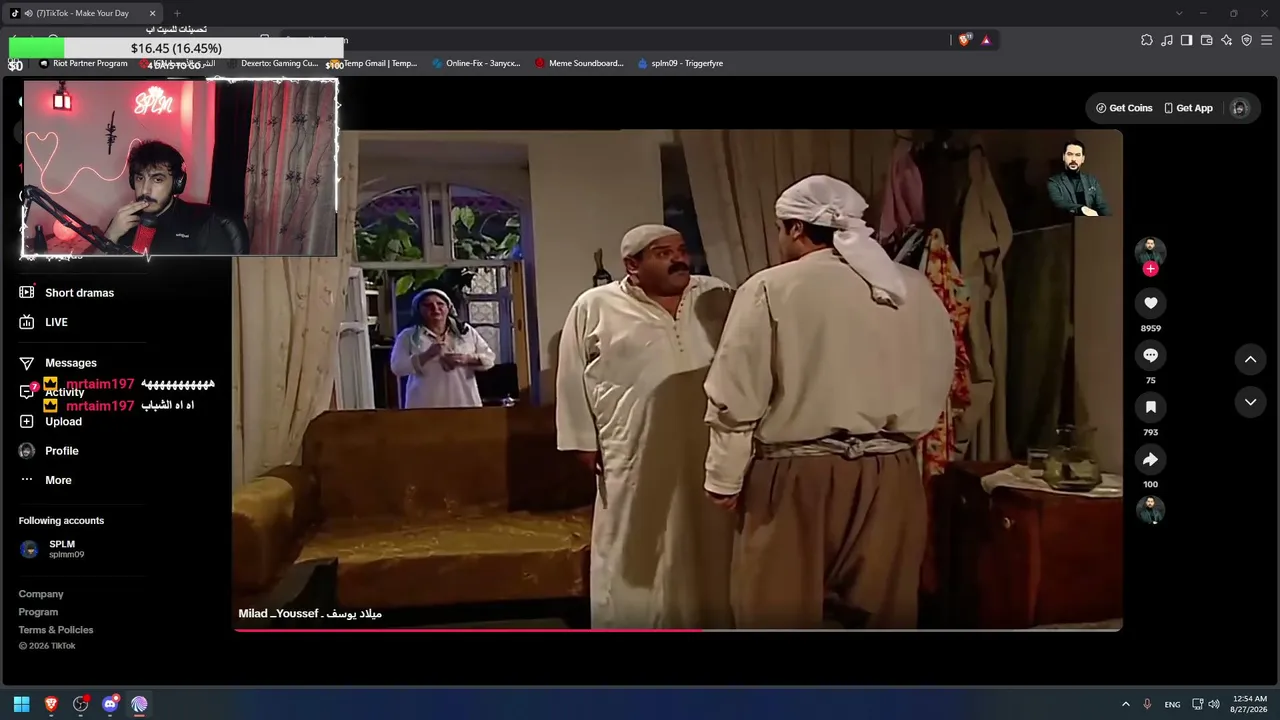
Task: Open LIVE section in sidebar
Action: click(44, 322)
